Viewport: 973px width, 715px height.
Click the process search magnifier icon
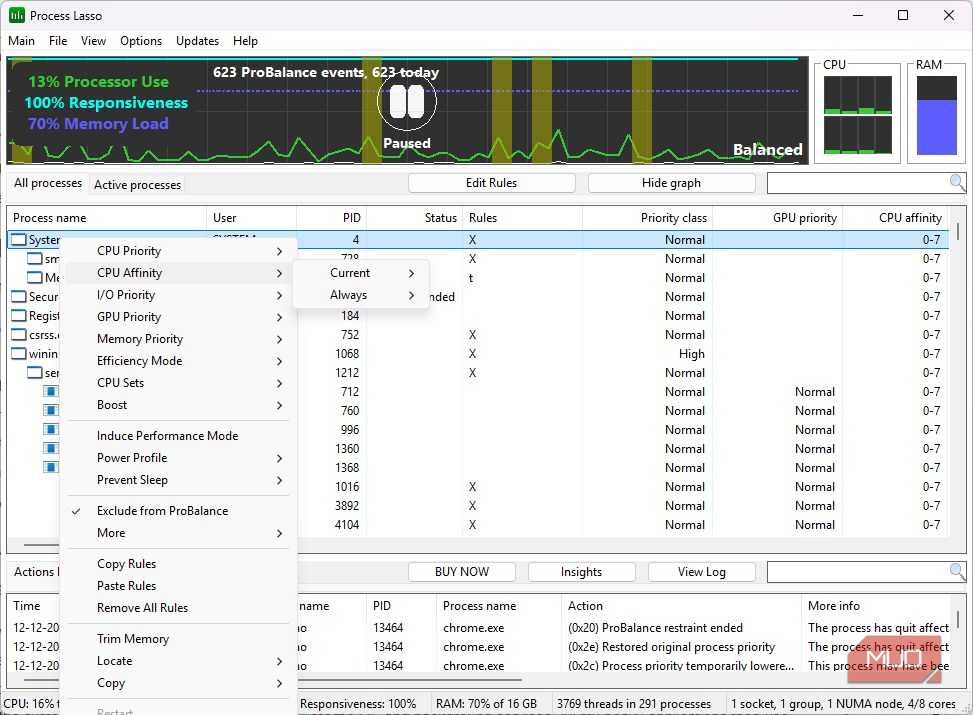coord(957,183)
